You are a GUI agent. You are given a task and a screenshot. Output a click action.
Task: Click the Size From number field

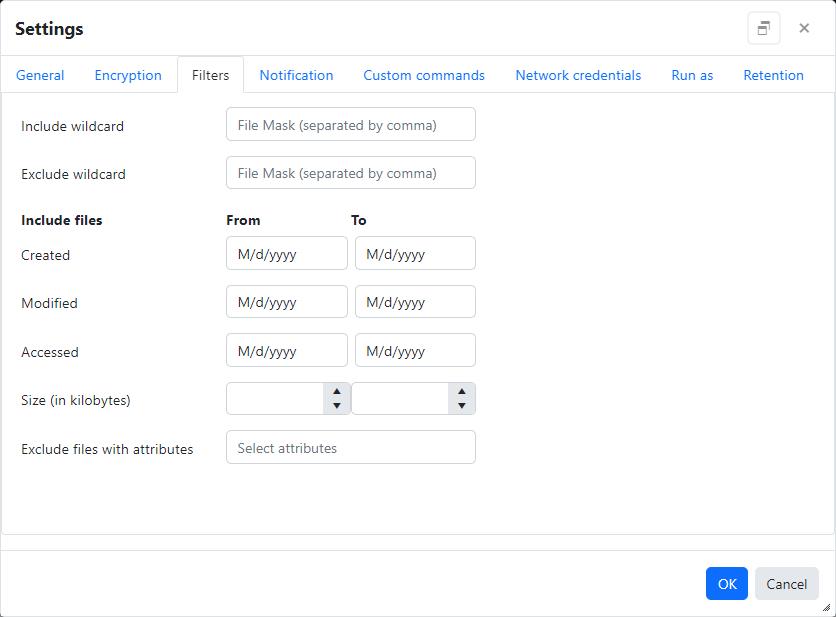[275, 399]
